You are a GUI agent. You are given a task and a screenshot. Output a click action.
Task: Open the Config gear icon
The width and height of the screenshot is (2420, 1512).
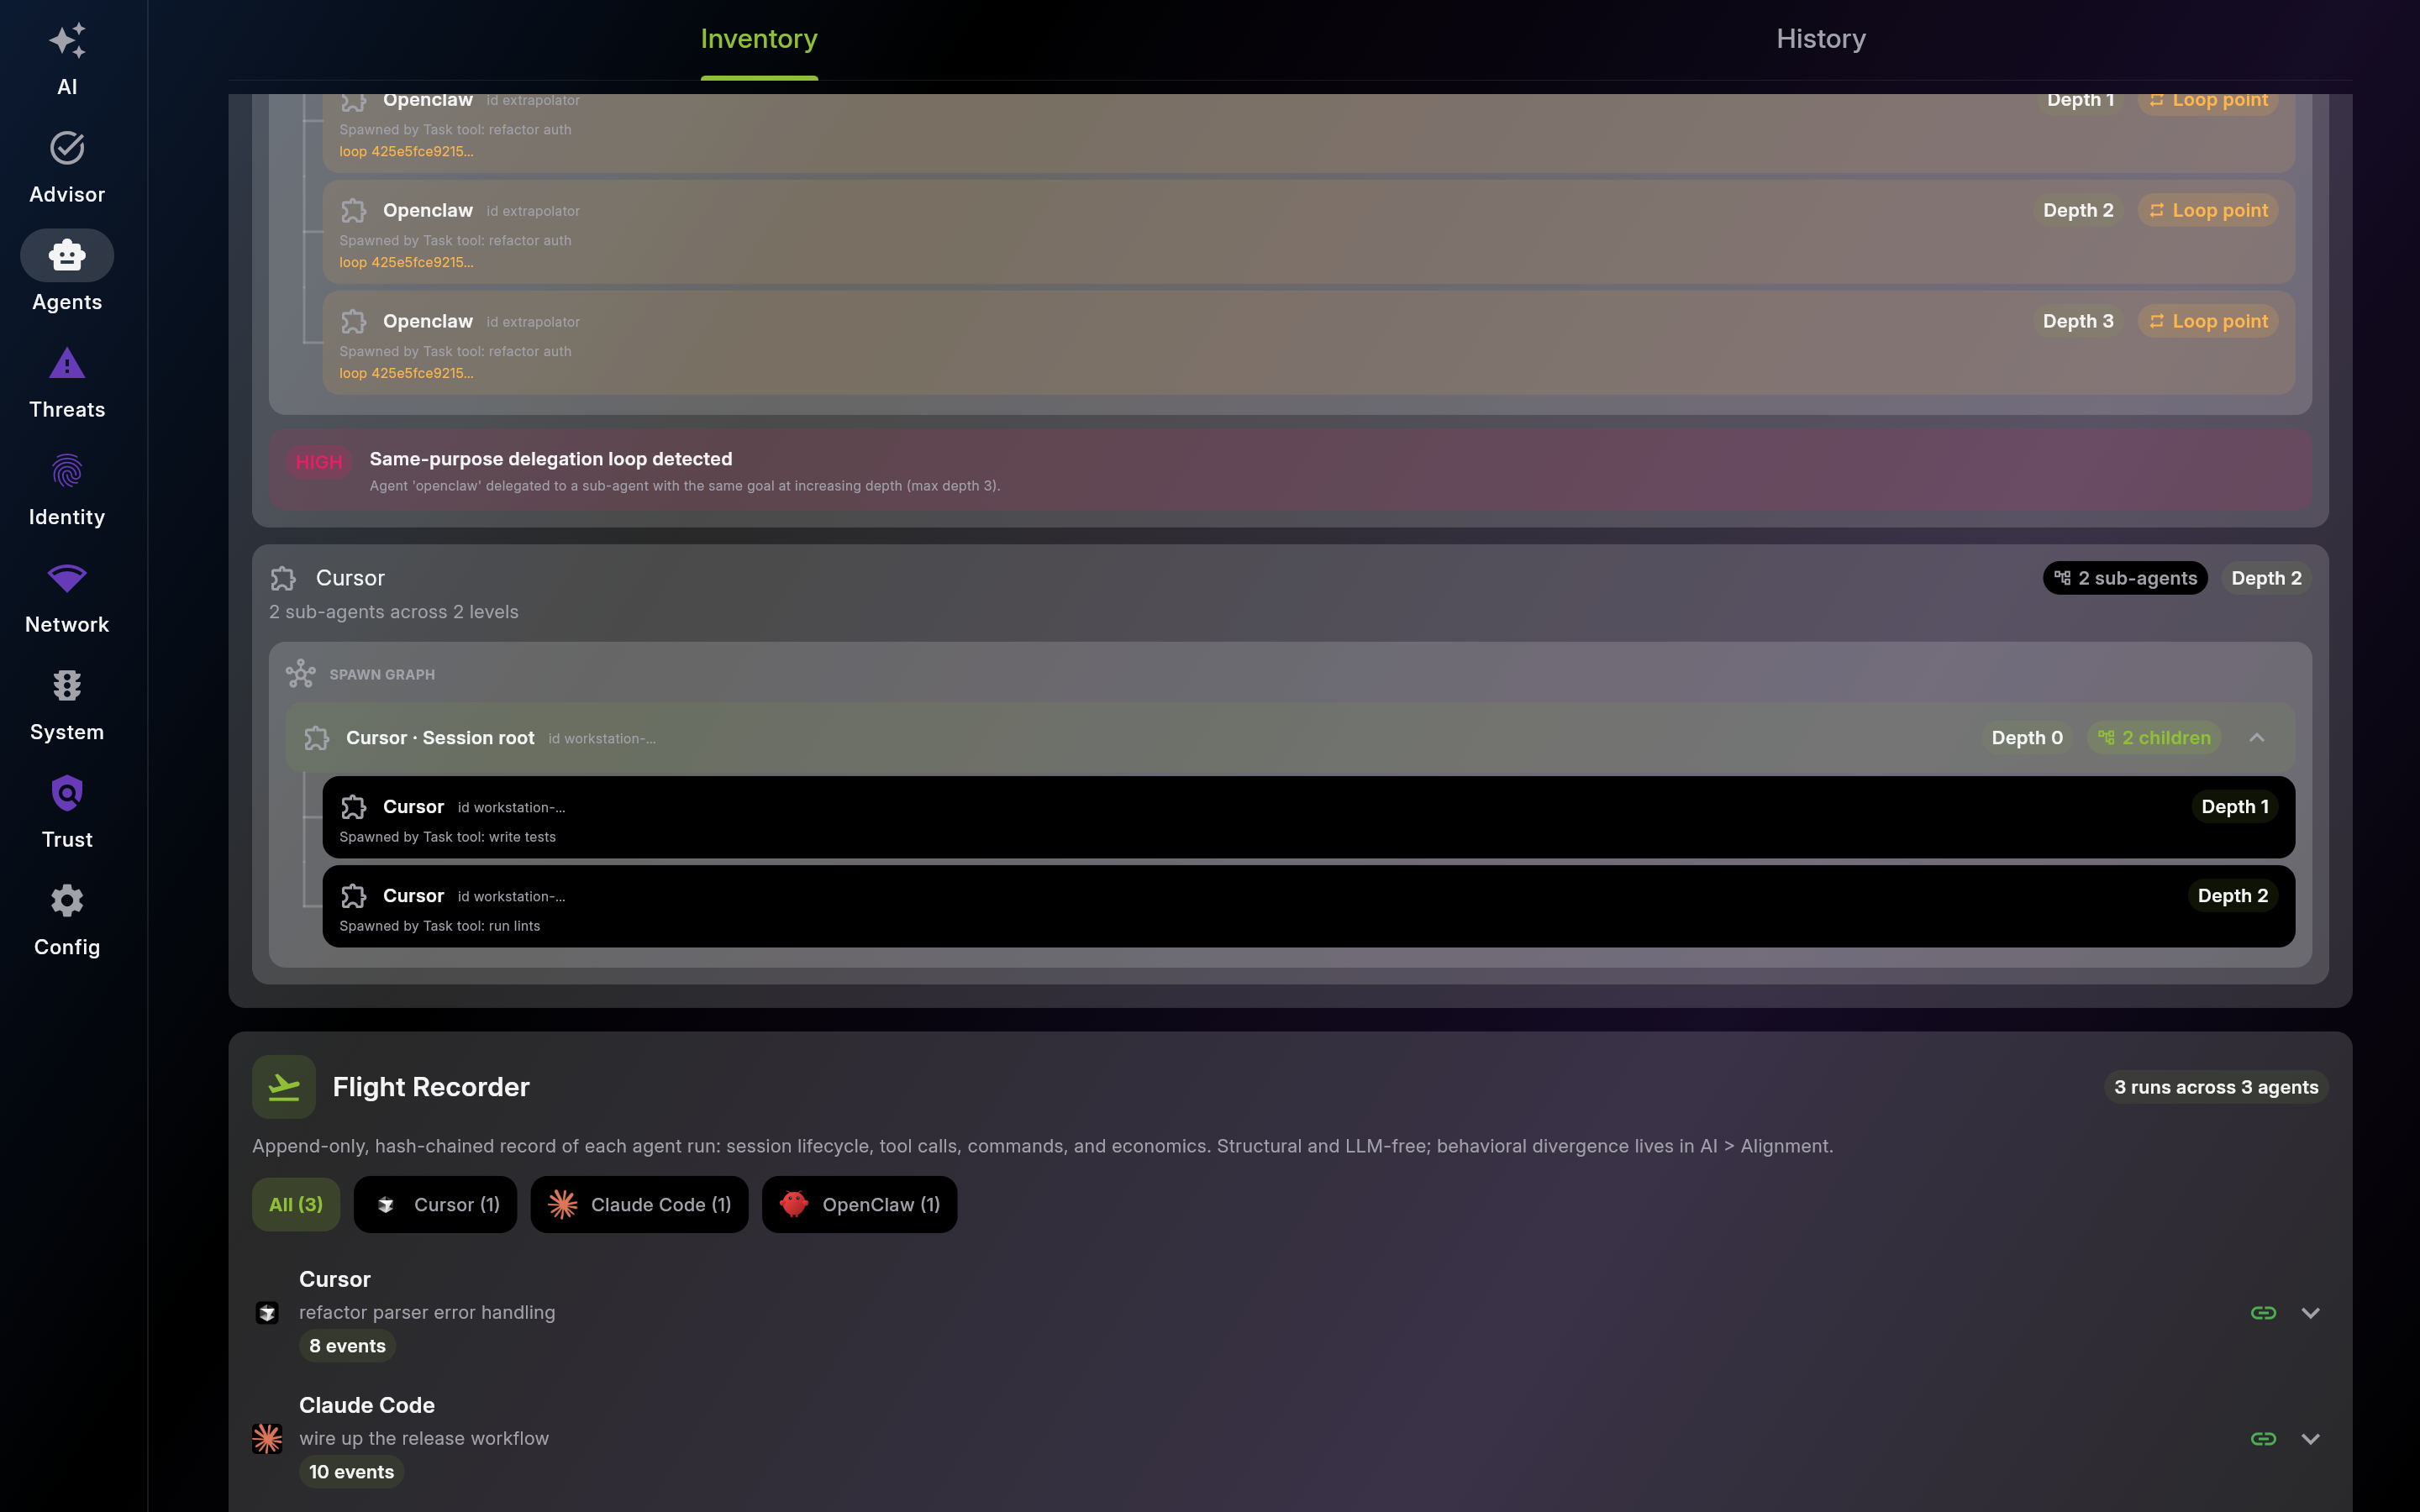pyautogui.click(x=67, y=900)
